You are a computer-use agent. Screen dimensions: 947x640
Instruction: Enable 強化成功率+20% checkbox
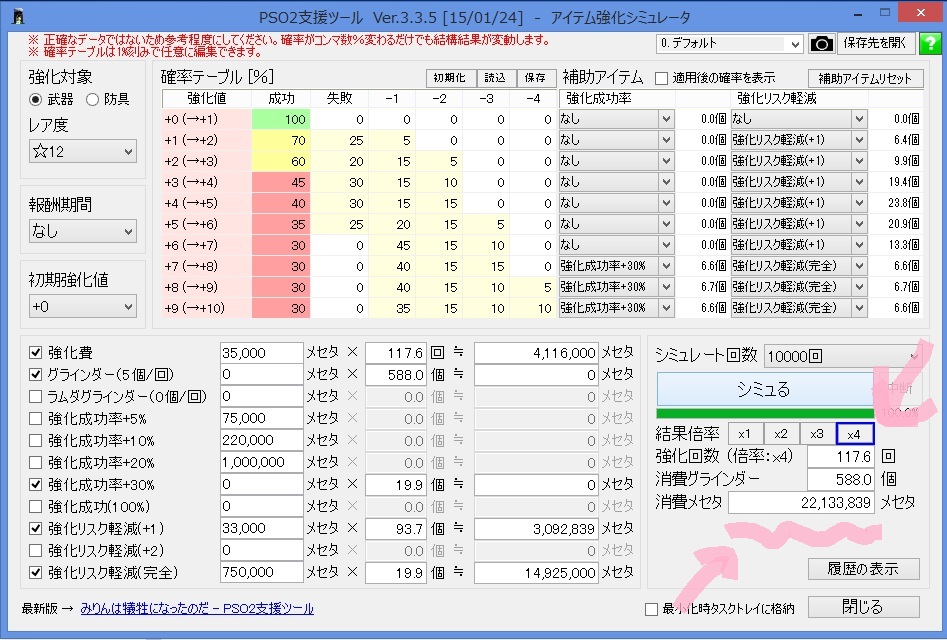pos(36,462)
